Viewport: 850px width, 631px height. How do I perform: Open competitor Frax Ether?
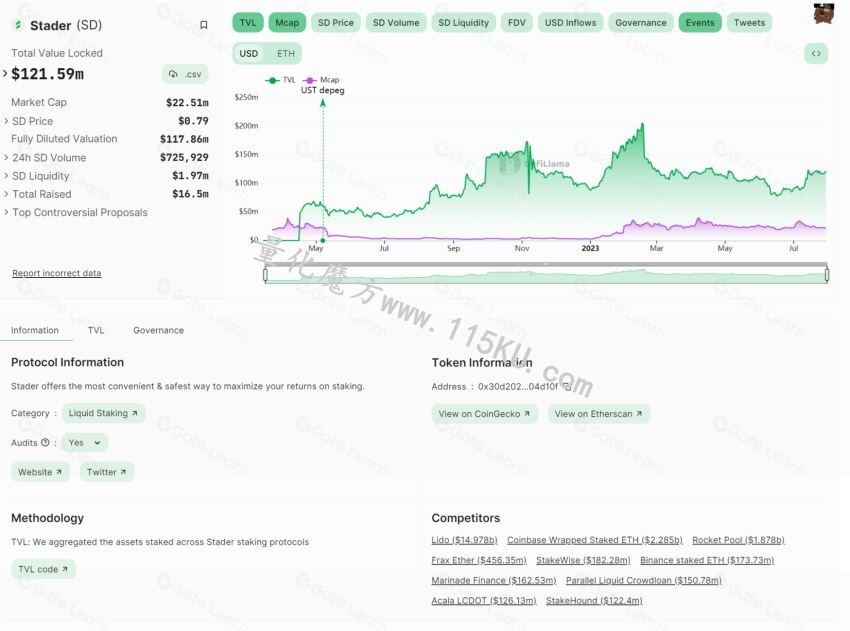tap(479, 560)
